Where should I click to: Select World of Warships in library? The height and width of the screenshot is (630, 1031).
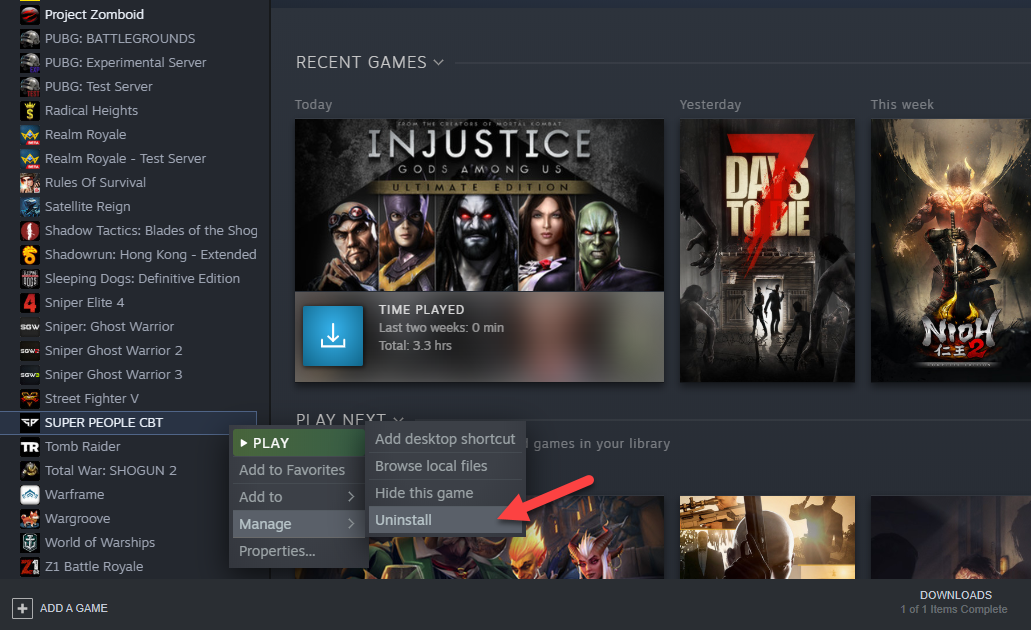100,543
